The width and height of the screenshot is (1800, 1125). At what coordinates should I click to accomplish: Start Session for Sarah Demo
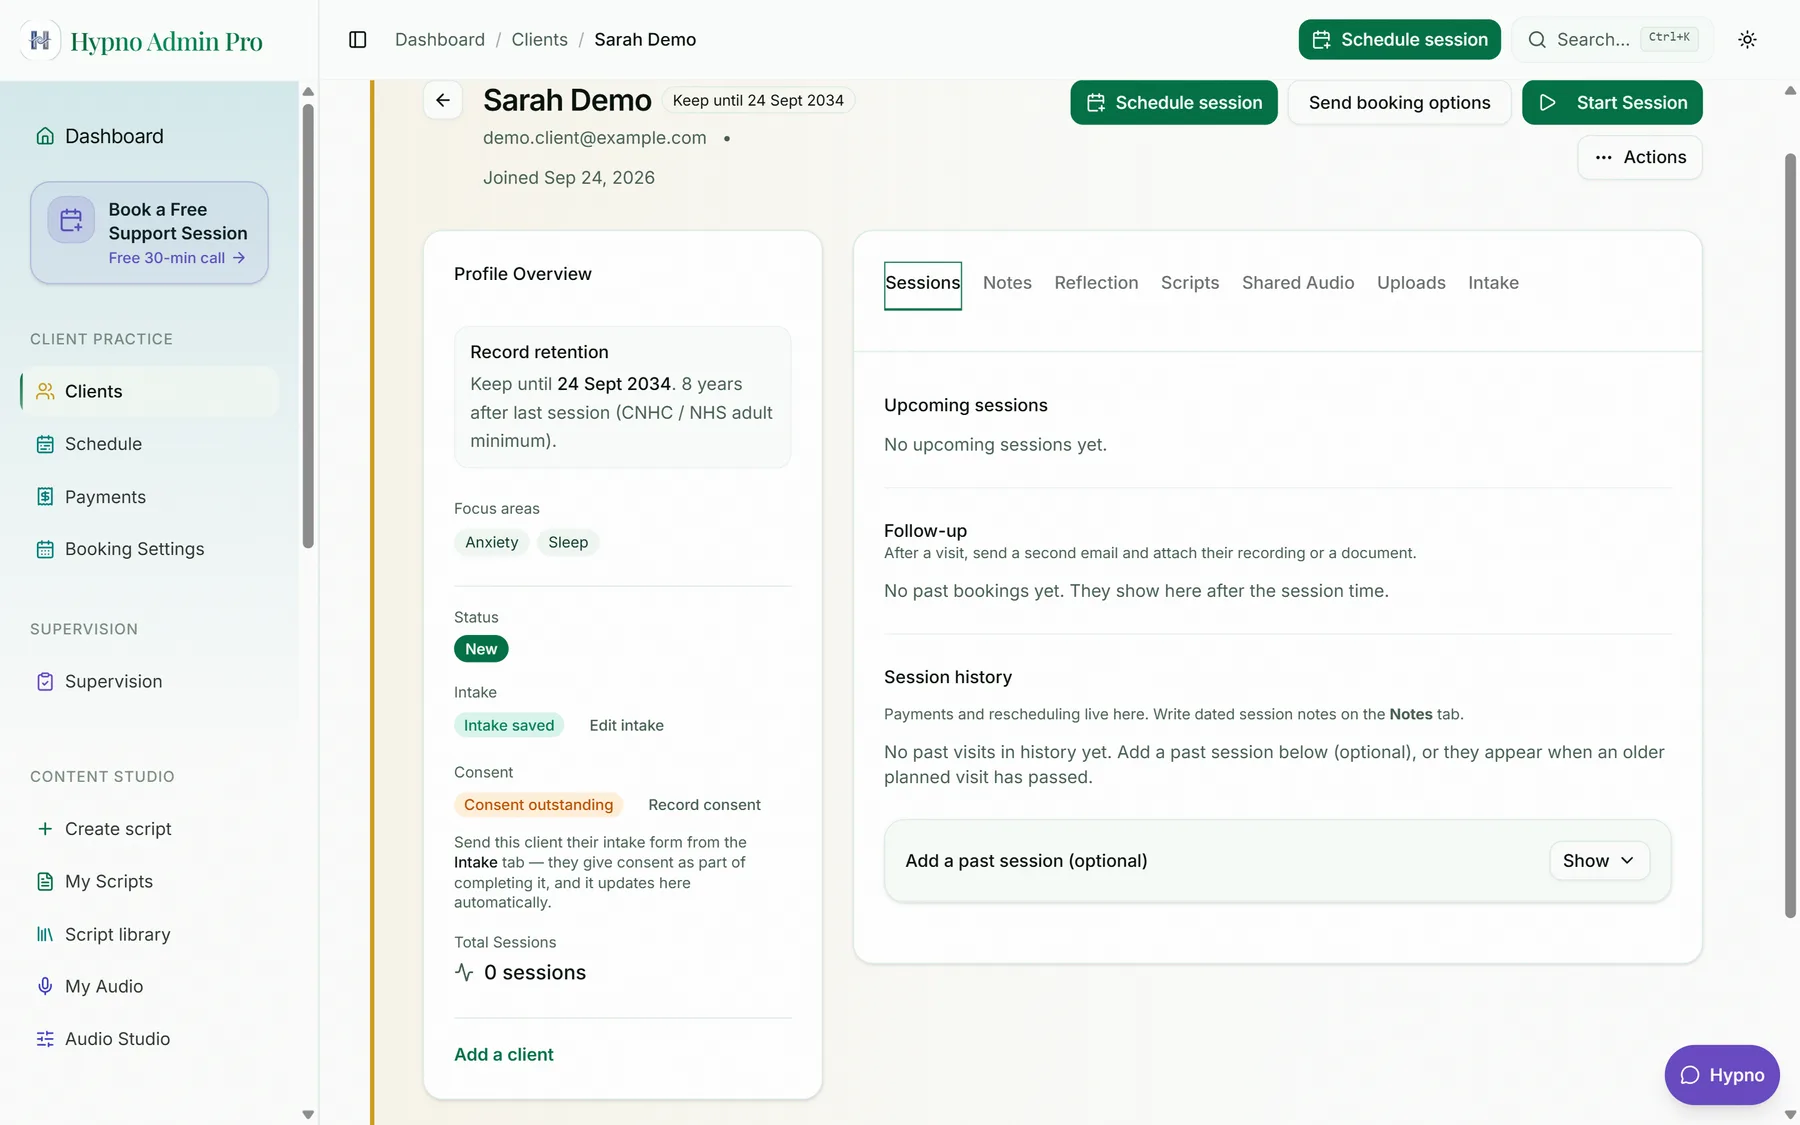[1612, 103]
